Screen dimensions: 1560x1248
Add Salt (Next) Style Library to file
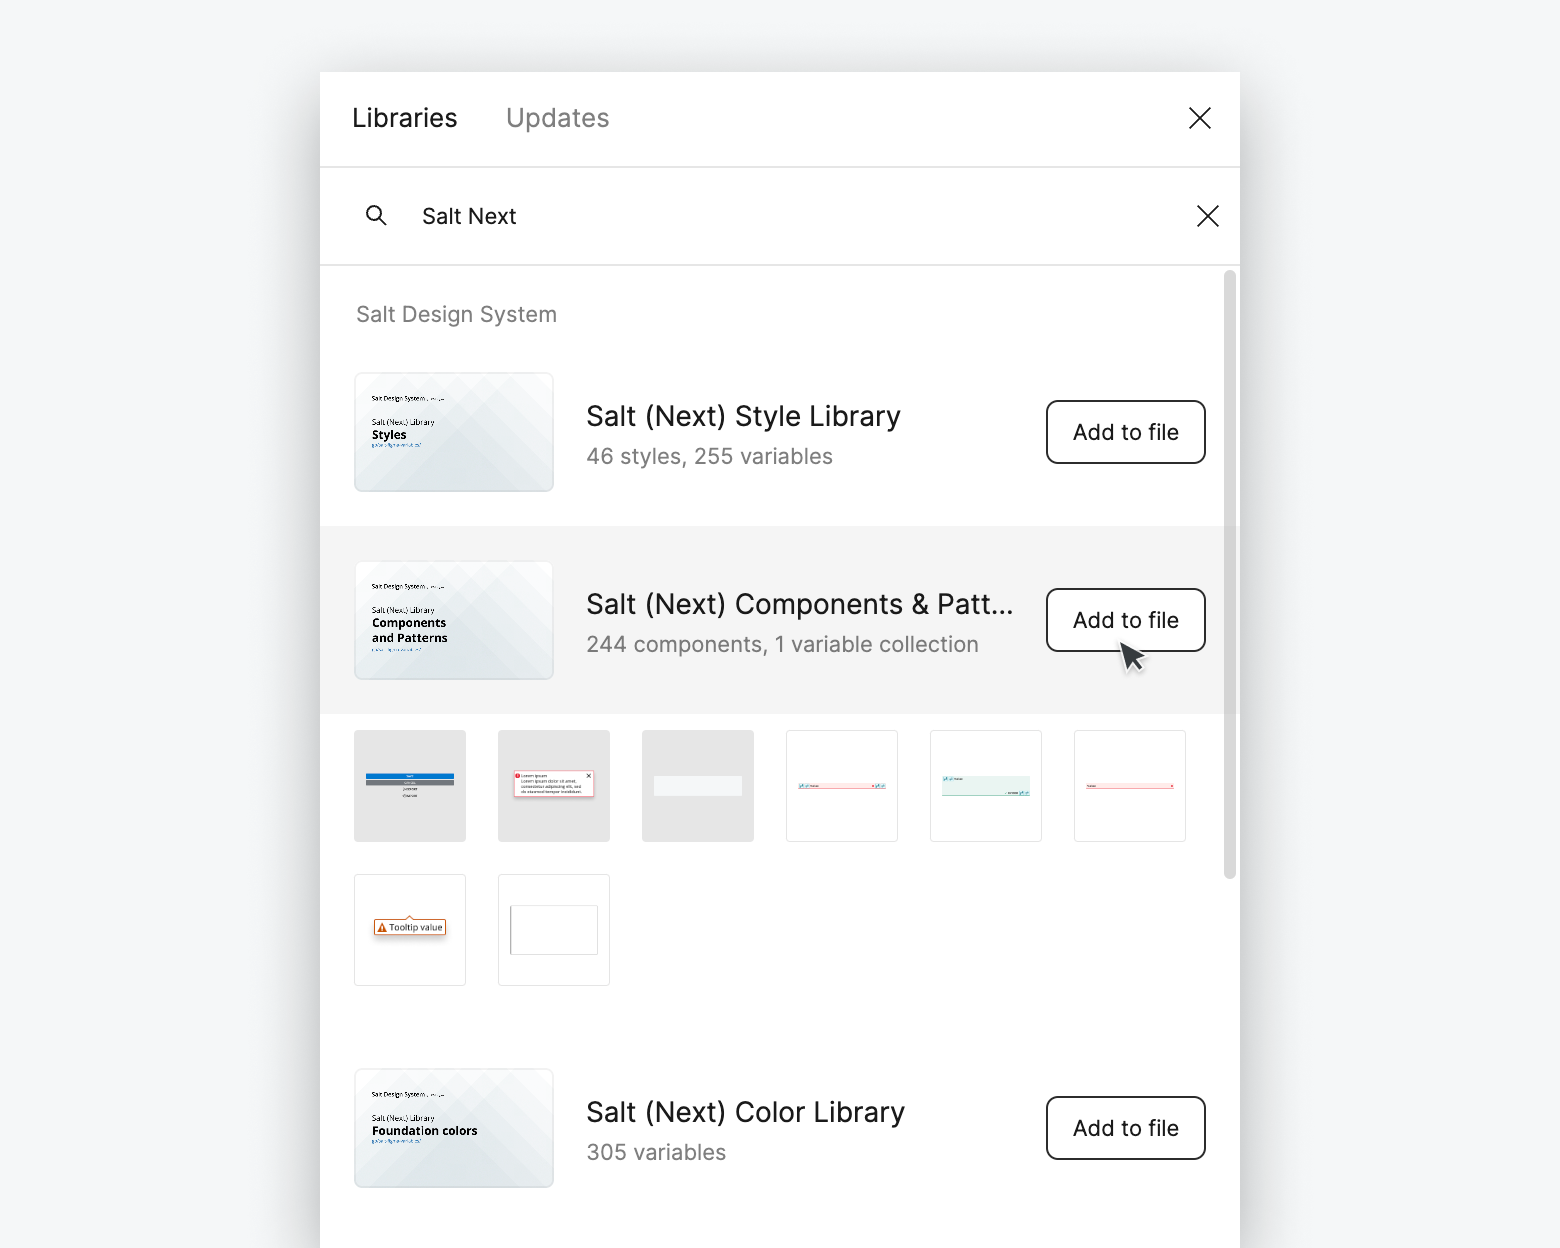(x=1125, y=432)
